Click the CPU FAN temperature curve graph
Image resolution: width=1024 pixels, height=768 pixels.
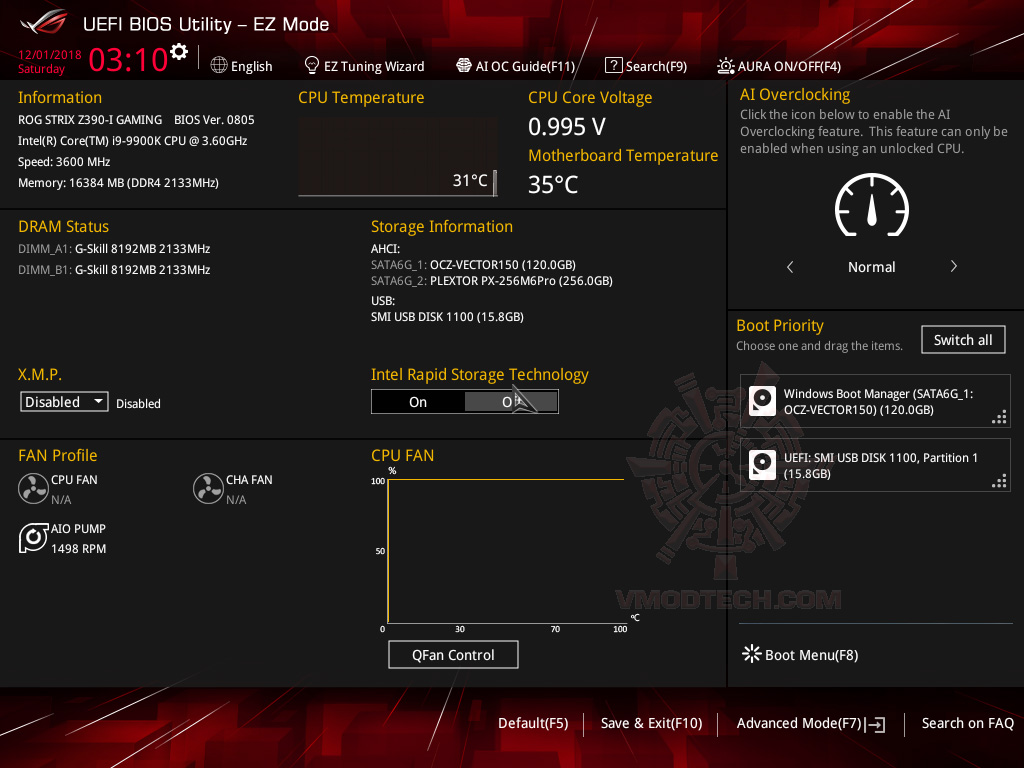click(x=500, y=550)
